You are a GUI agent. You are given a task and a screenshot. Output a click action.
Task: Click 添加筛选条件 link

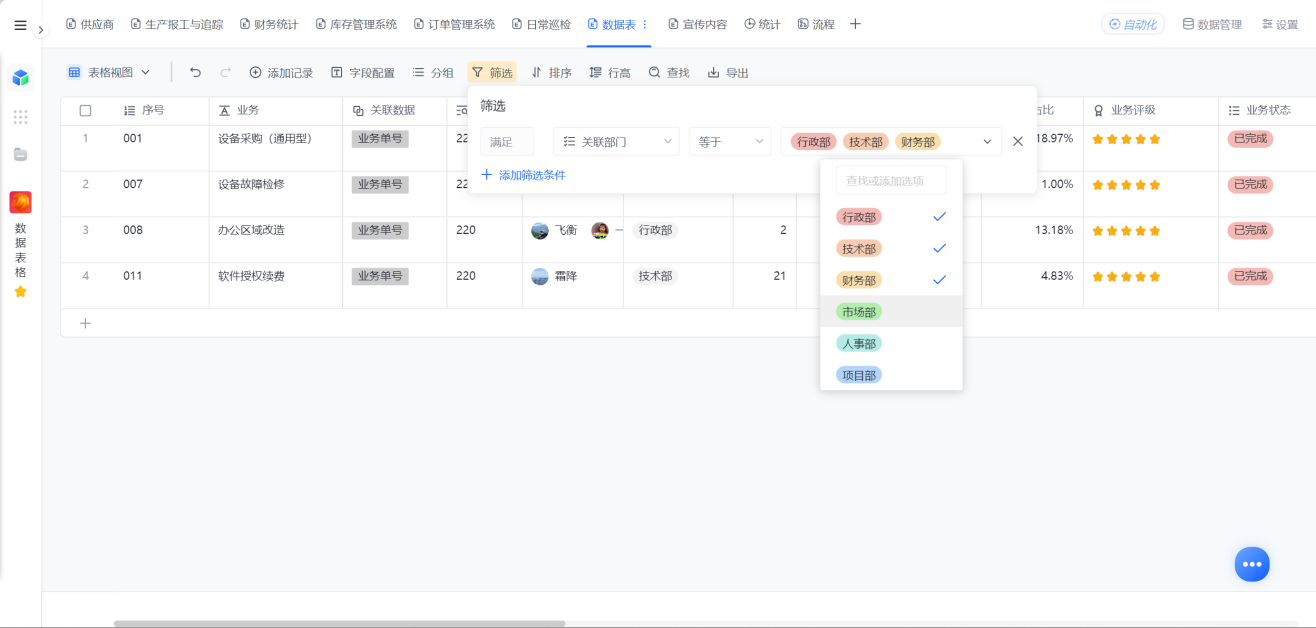(x=523, y=175)
